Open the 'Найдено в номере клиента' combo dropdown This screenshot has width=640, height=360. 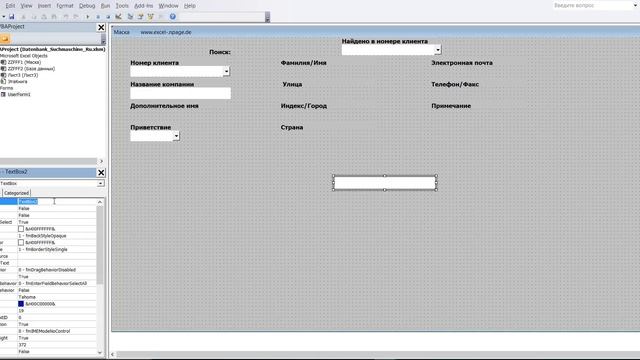[x=438, y=50]
